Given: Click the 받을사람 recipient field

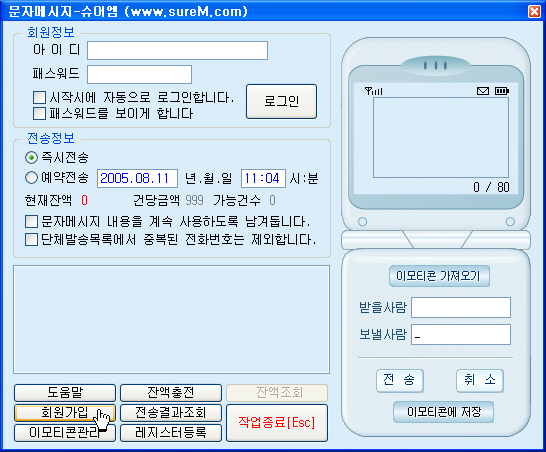Looking at the screenshot, I should pyautogui.click(x=461, y=307).
